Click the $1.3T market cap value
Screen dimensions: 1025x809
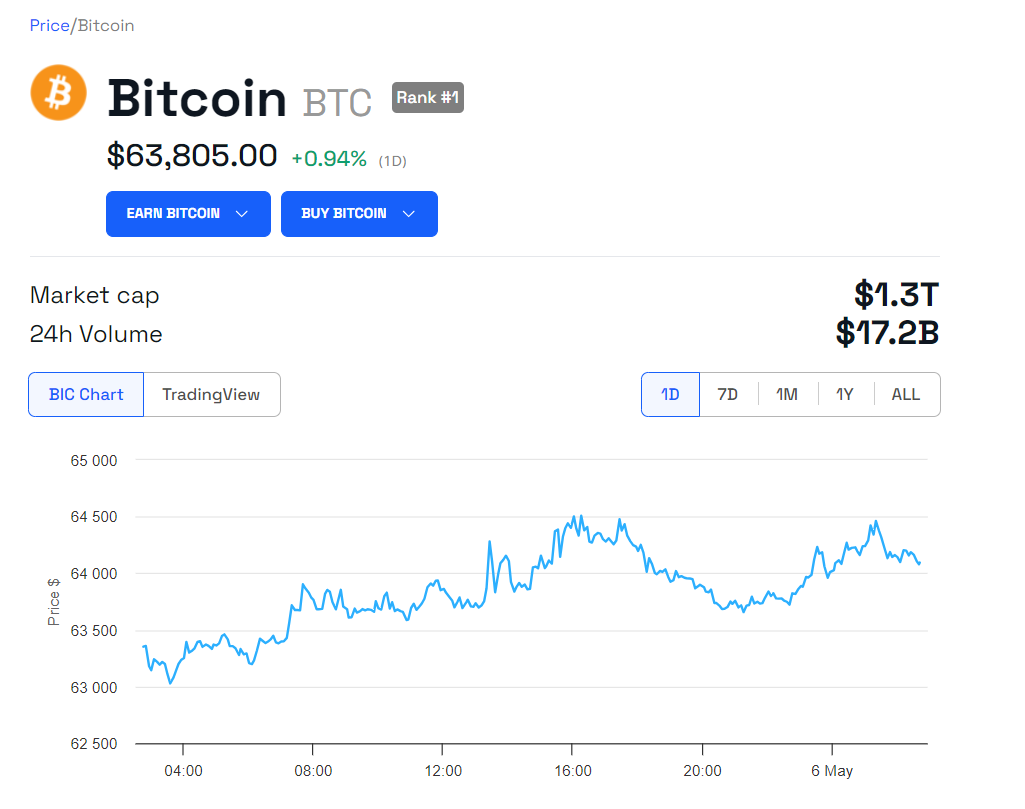pos(896,295)
